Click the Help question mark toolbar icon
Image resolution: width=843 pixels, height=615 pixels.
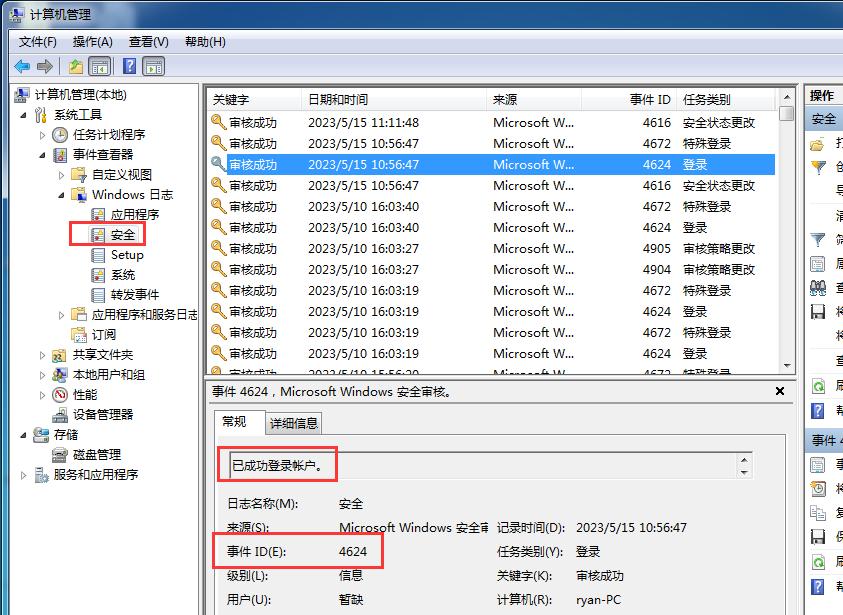(128, 66)
